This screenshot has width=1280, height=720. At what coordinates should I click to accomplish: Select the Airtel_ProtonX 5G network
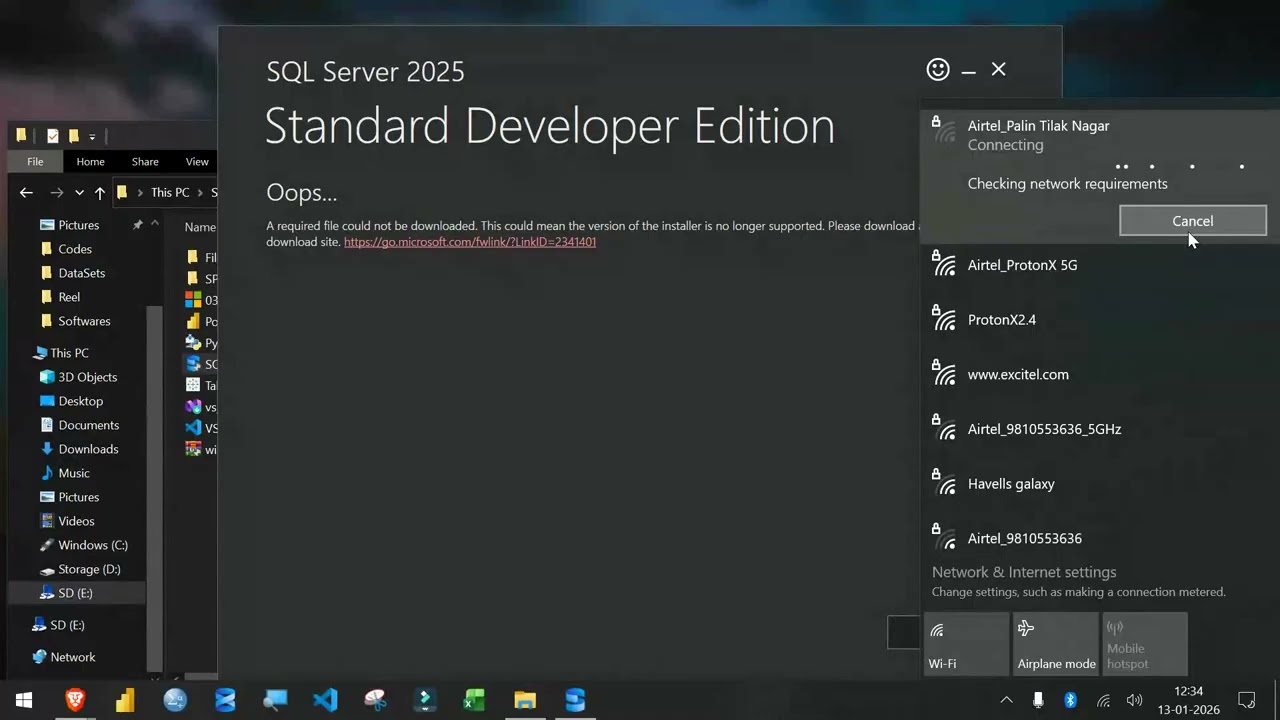pyautogui.click(x=1100, y=265)
